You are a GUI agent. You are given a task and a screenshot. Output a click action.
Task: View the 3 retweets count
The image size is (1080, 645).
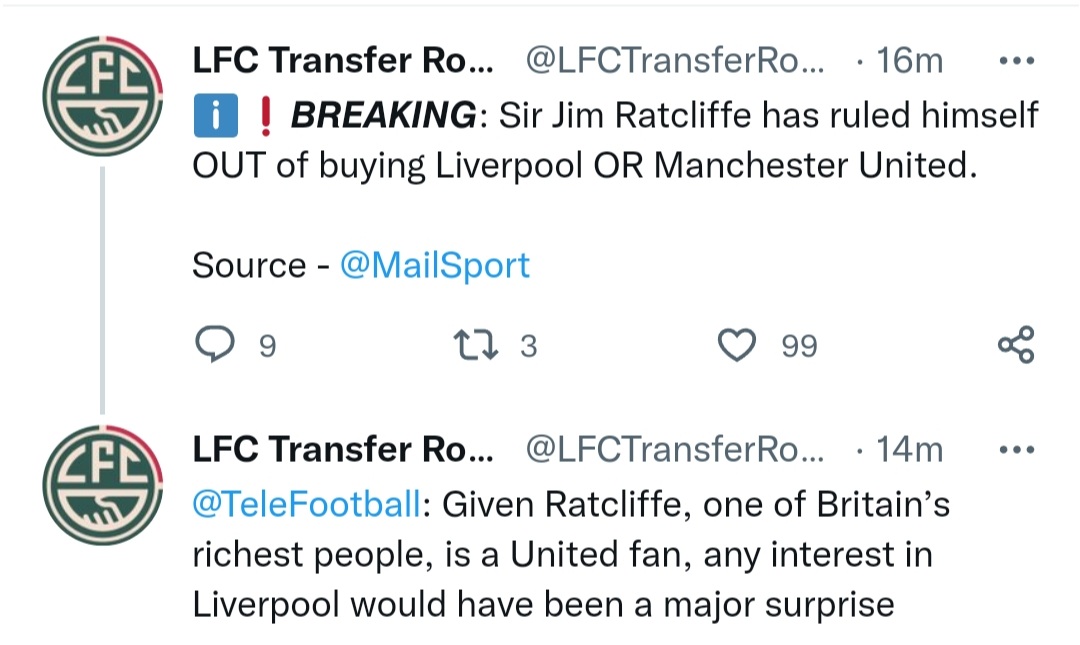(x=528, y=346)
